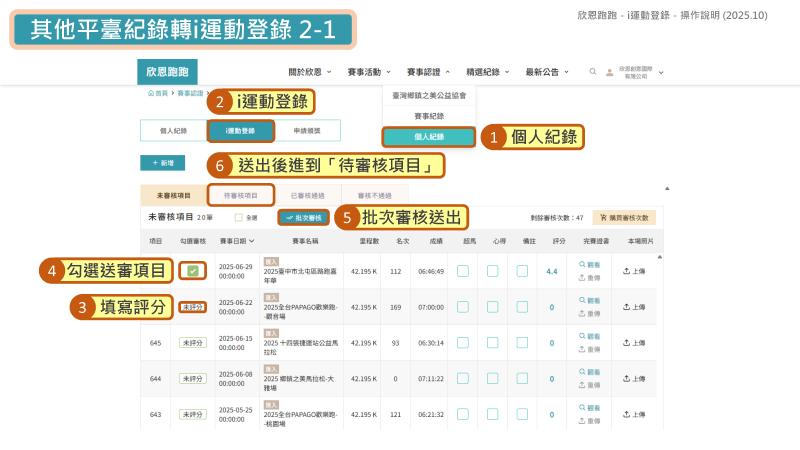Screen dimensions: 800x450
Task: Click the search magnifier icon in header
Action: [593, 72]
